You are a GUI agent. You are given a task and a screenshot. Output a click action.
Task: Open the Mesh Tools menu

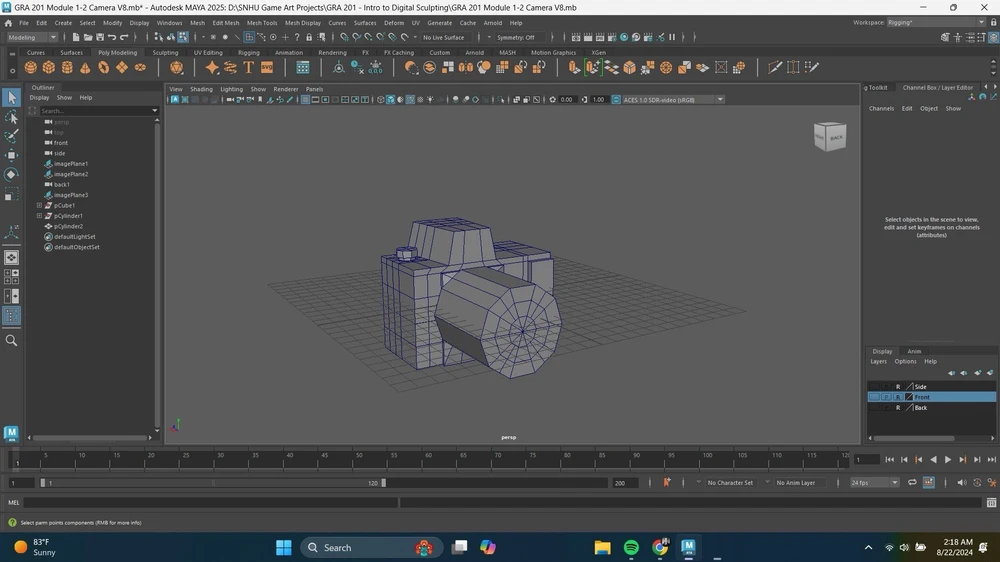(x=262, y=22)
